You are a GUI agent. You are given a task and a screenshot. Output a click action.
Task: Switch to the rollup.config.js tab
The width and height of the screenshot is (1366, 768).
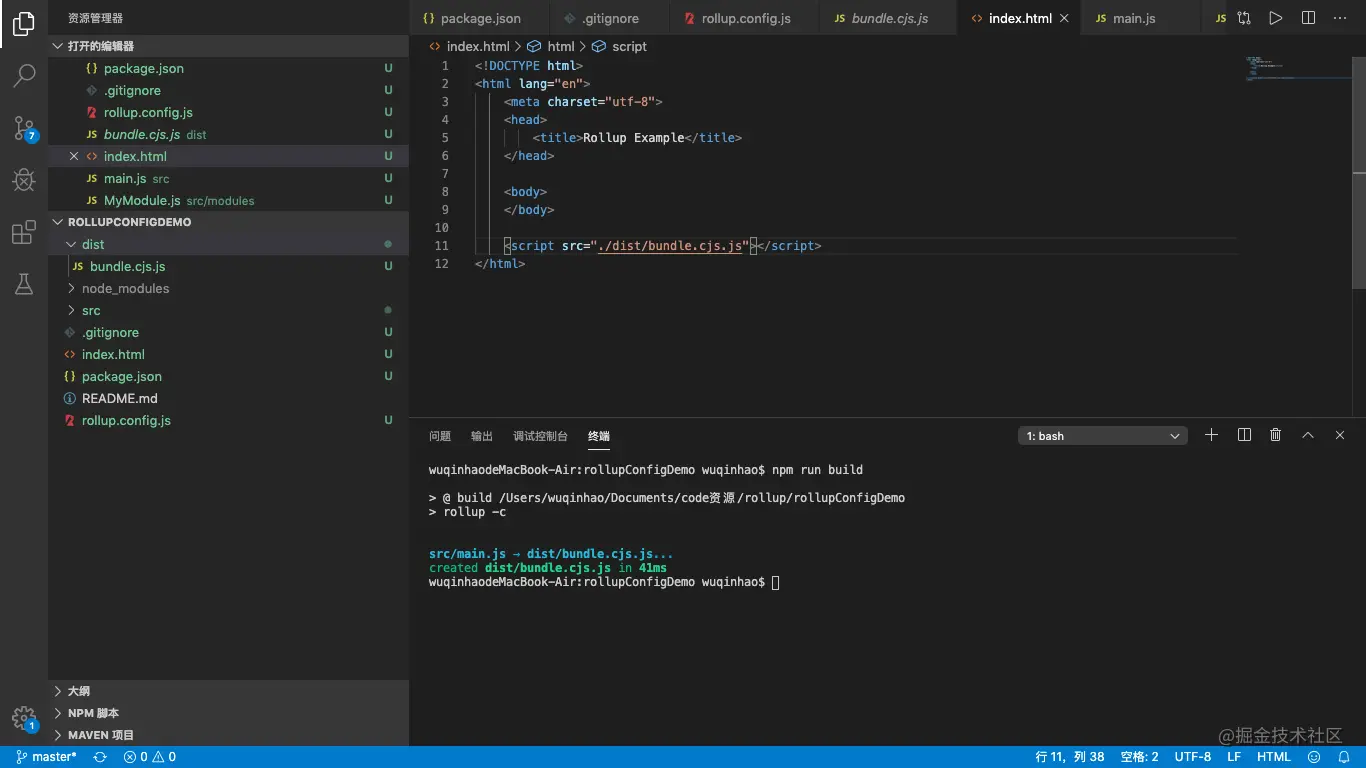pos(744,18)
